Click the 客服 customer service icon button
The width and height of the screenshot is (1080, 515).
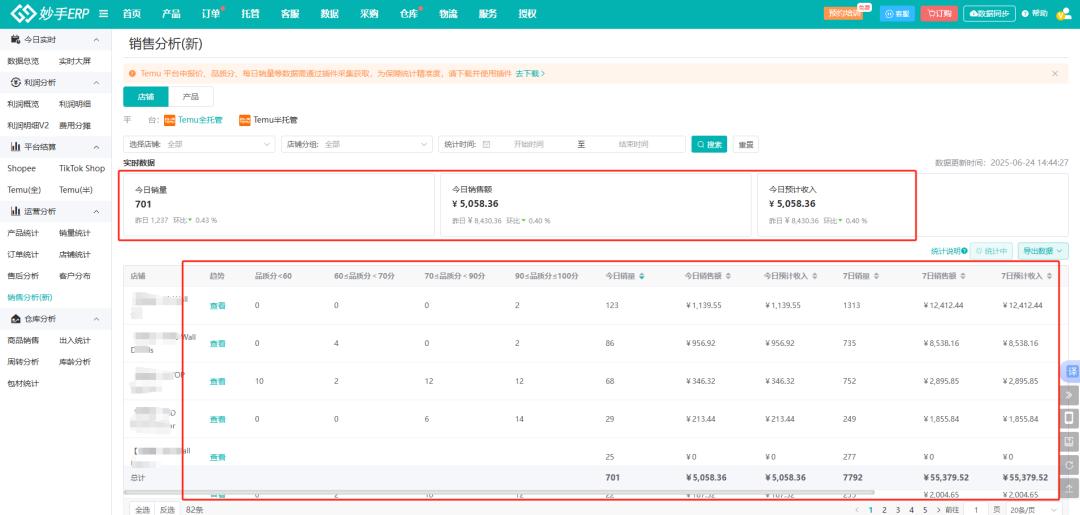896,13
